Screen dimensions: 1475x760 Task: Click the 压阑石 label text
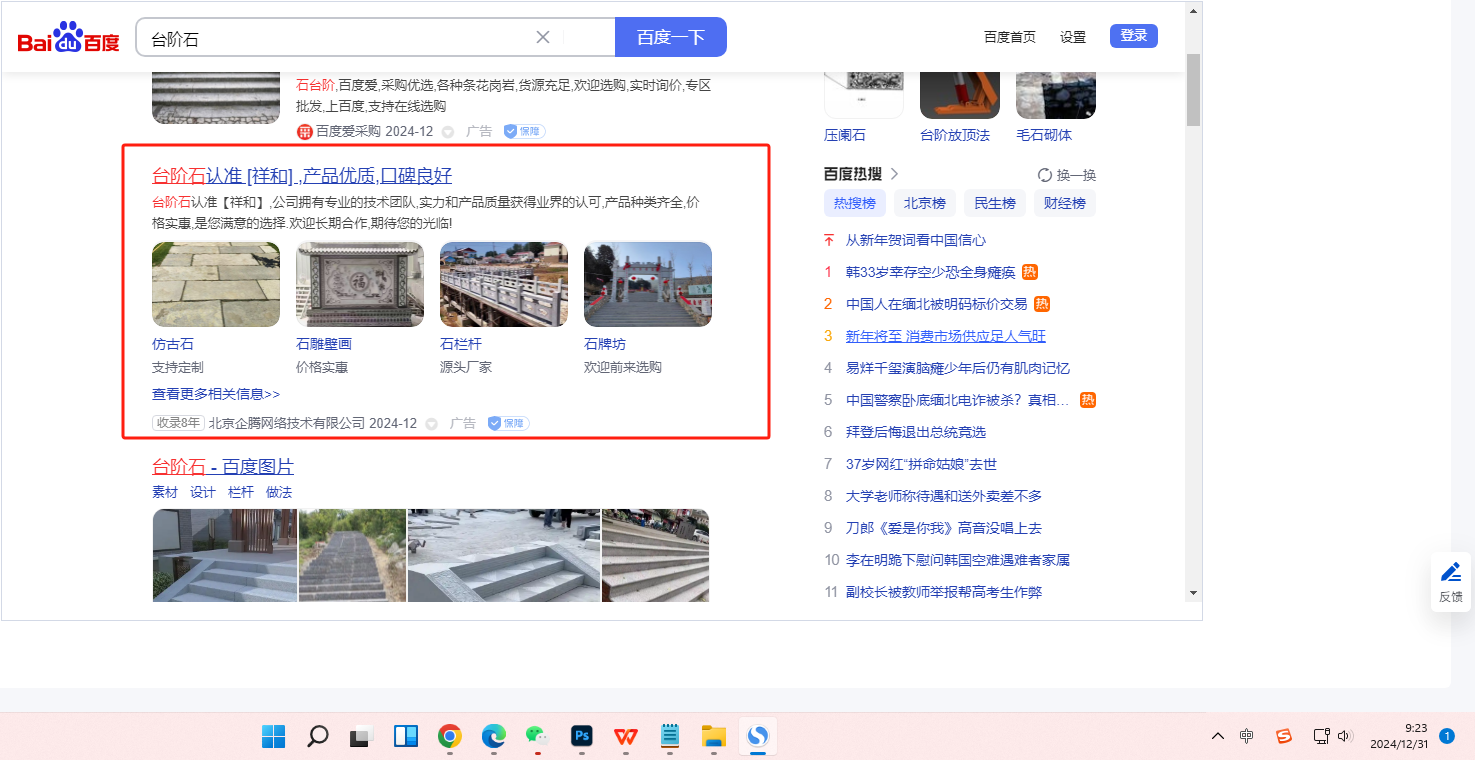point(845,135)
